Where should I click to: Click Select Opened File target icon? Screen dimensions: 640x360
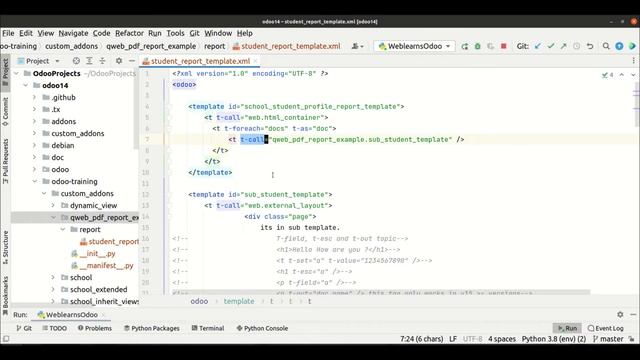point(76,61)
